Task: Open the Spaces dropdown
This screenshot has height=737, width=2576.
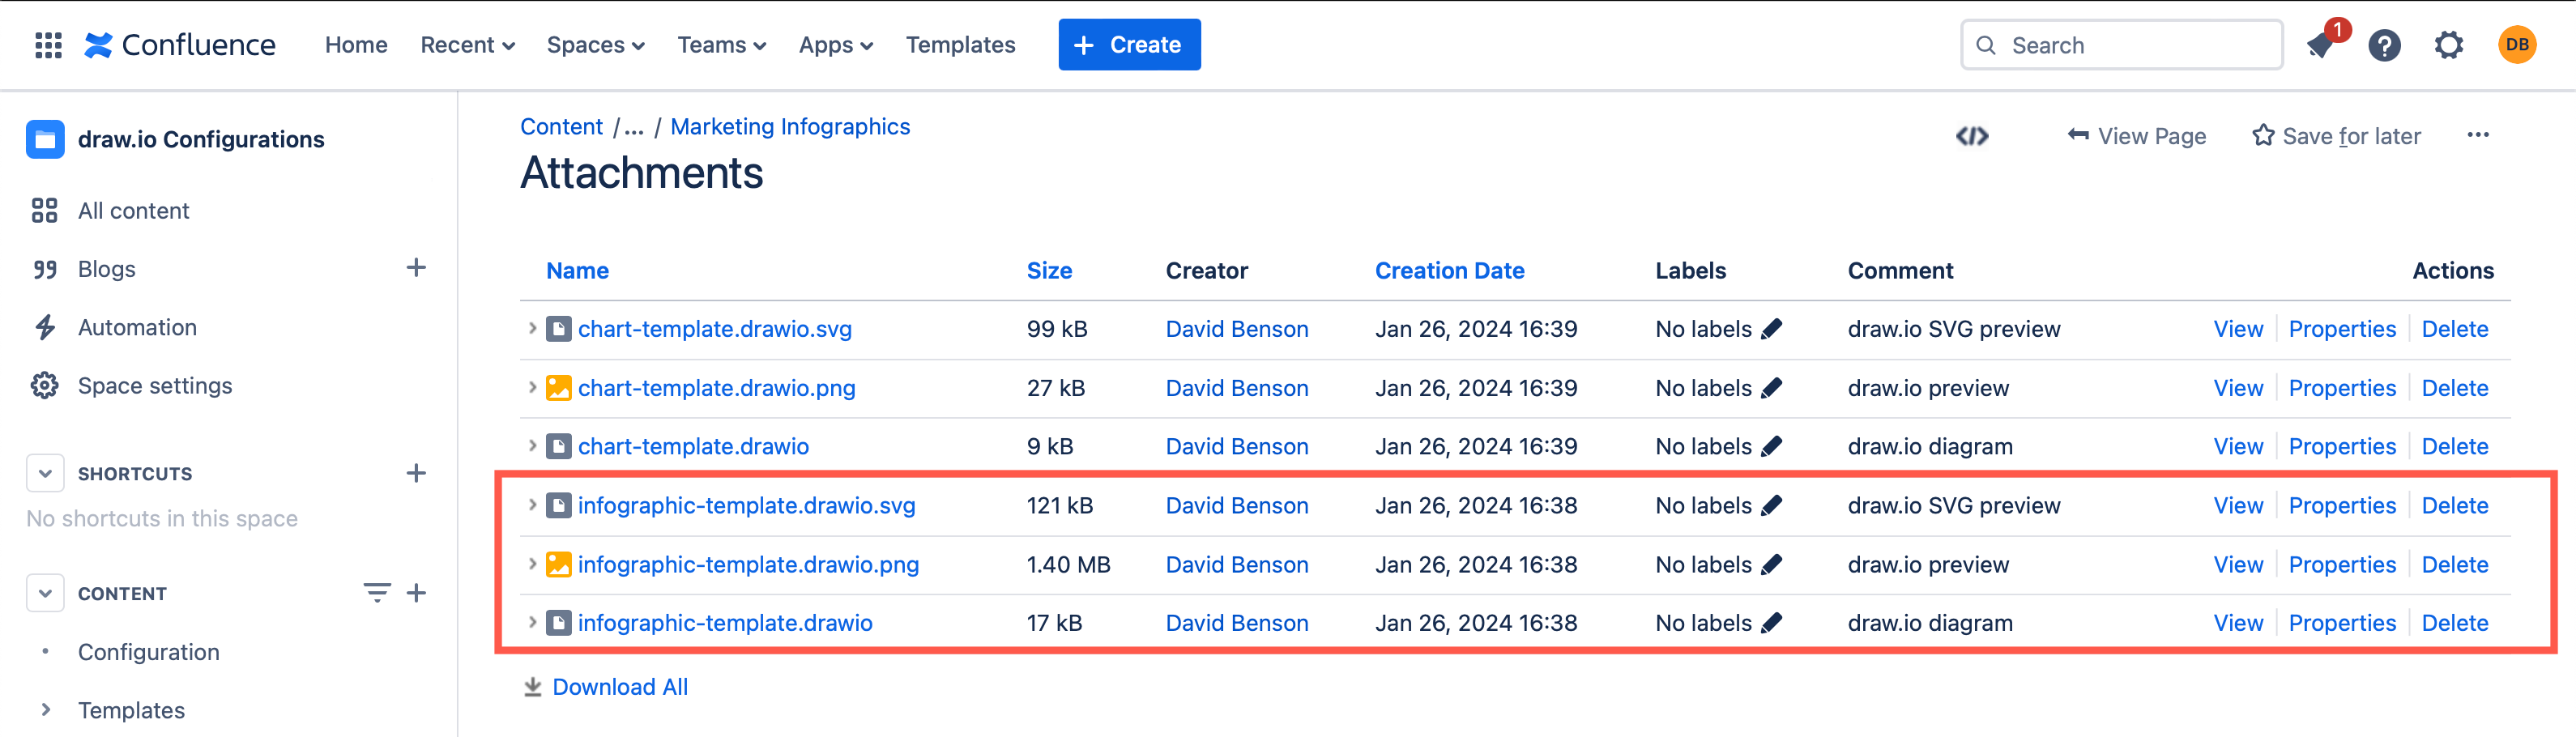Action: [x=595, y=45]
